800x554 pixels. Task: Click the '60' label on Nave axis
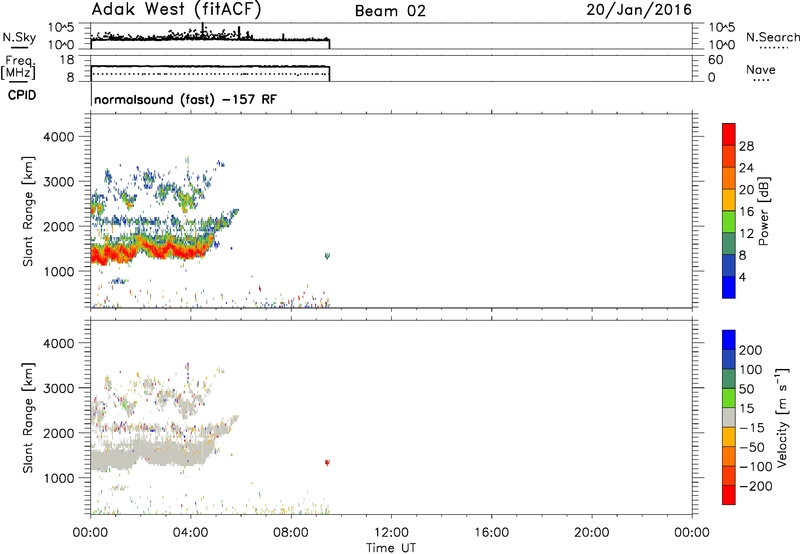716,60
